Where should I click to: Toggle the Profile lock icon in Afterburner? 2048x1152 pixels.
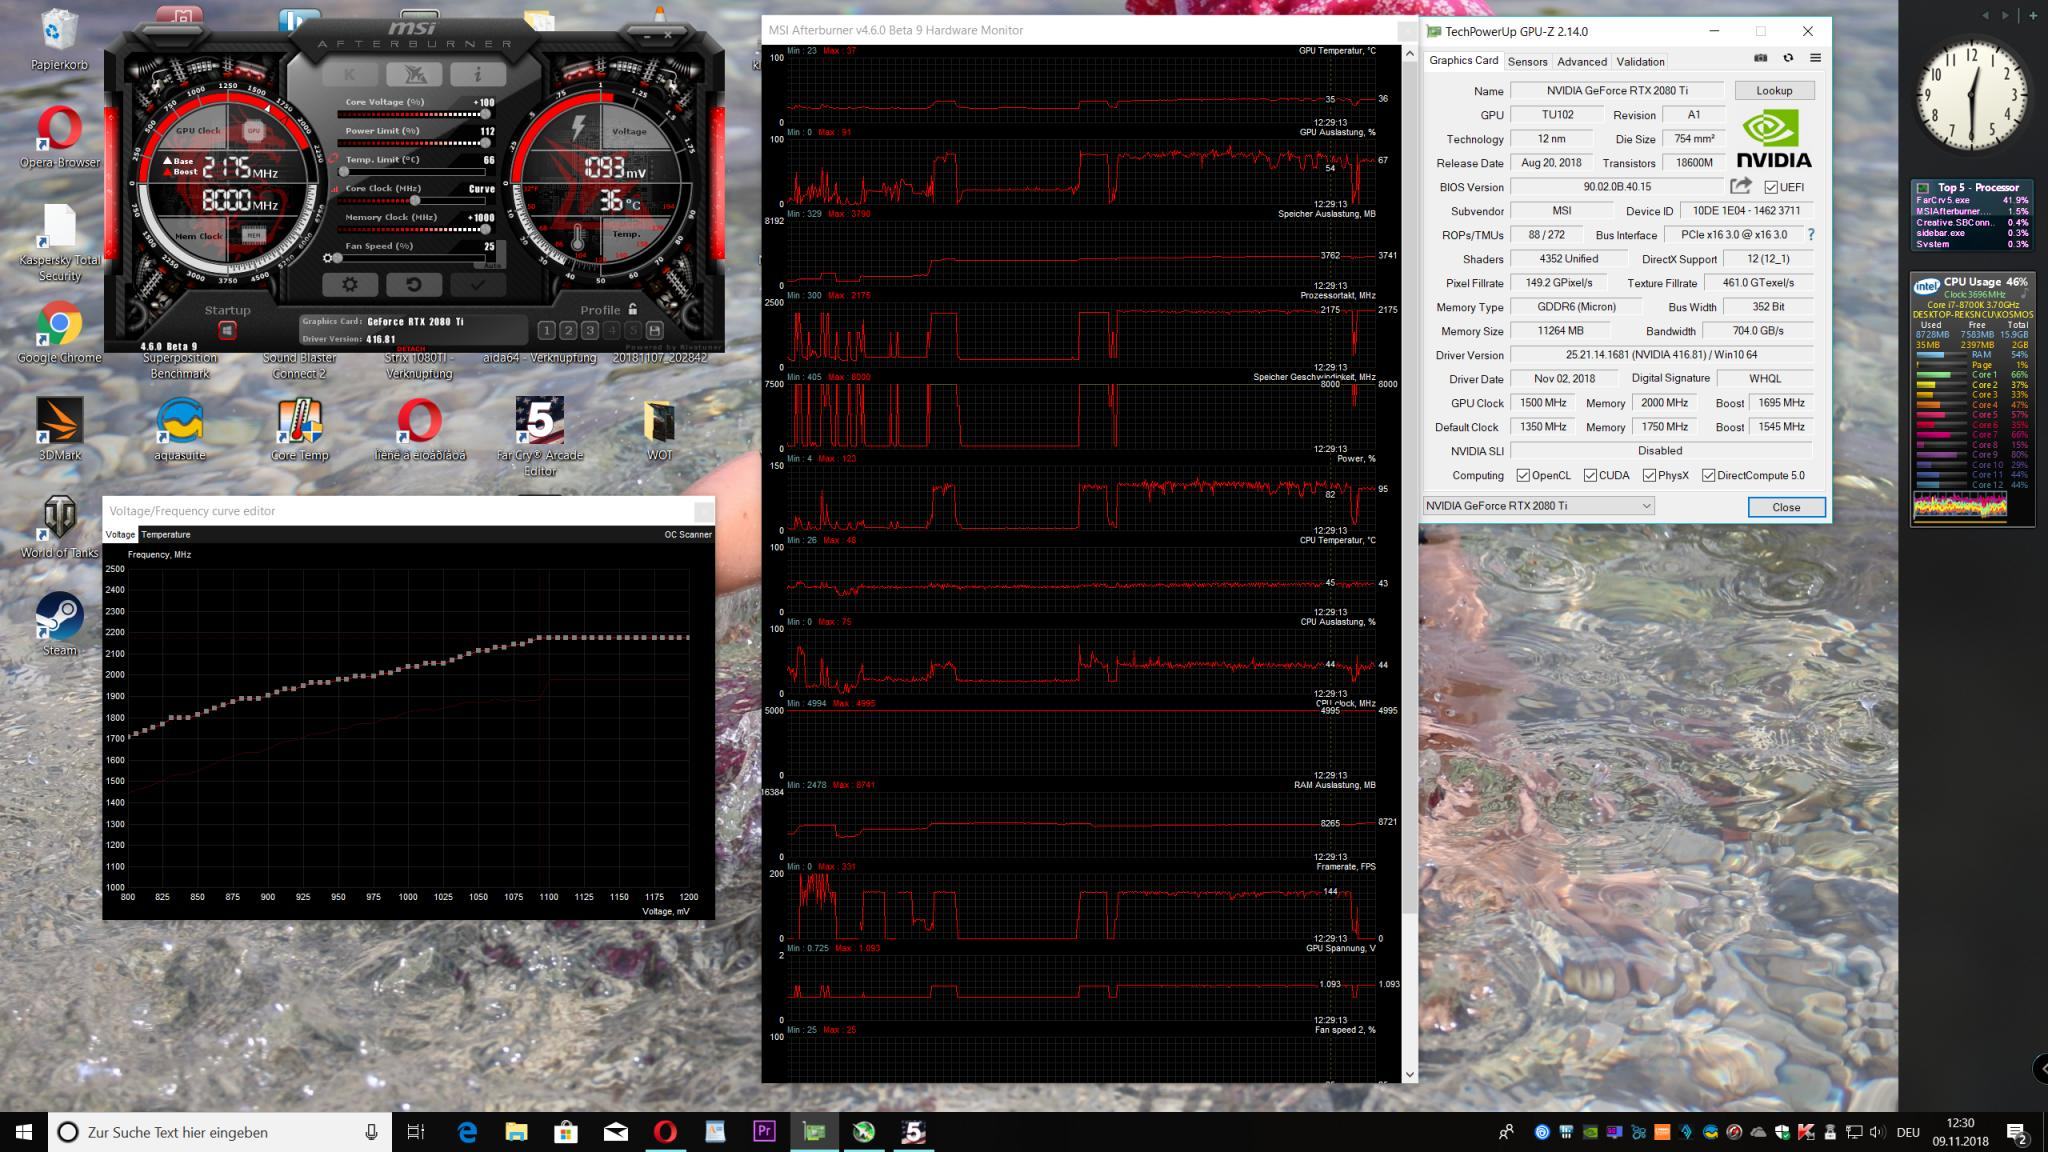point(633,309)
